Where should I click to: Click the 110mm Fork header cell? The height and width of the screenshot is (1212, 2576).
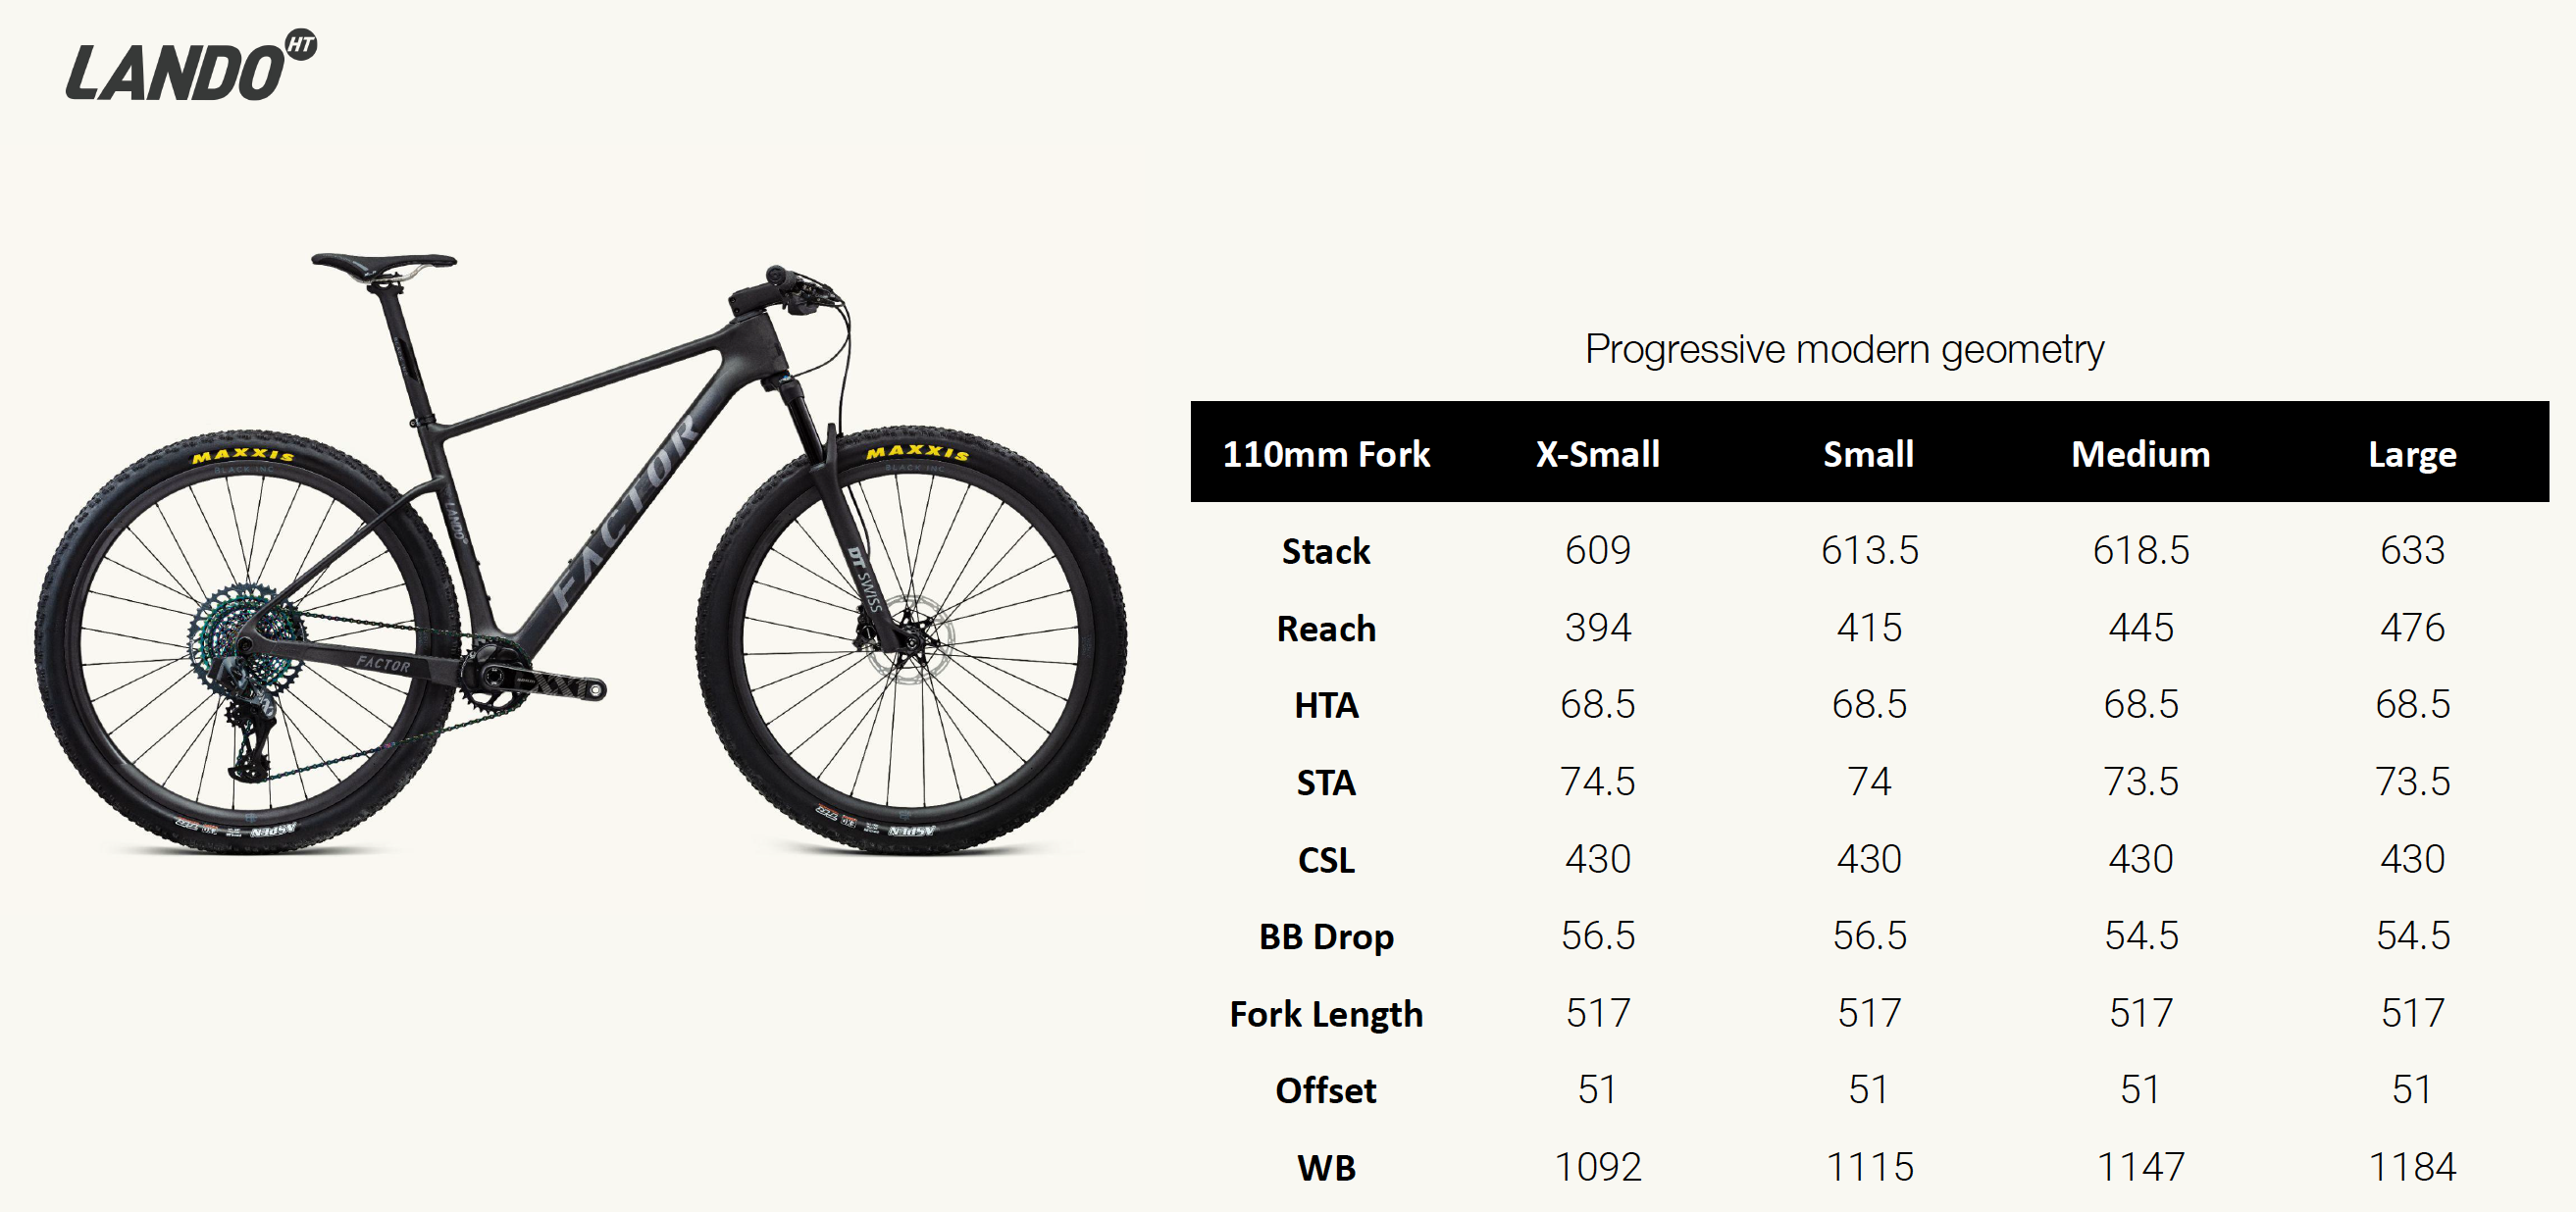coord(1326,454)
